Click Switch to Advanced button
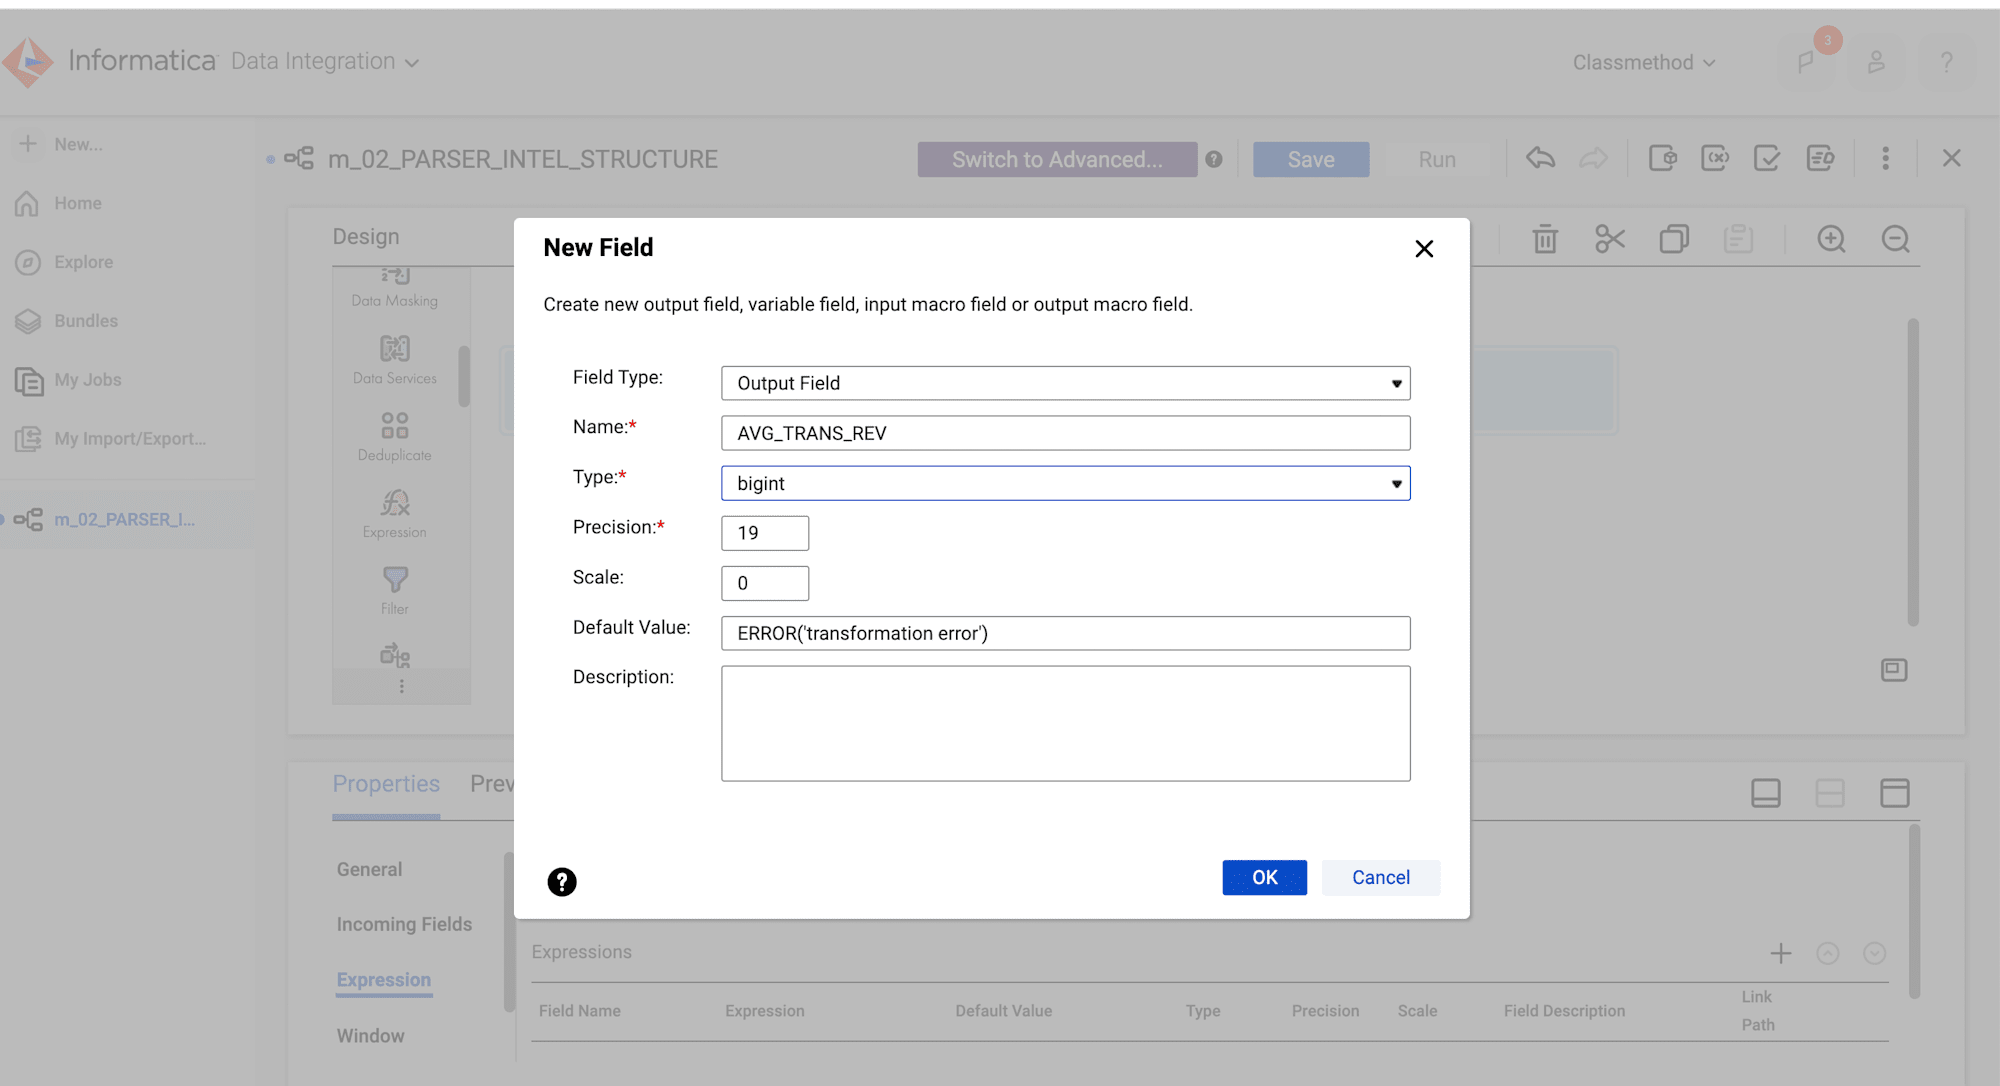 click(1057, 159)
